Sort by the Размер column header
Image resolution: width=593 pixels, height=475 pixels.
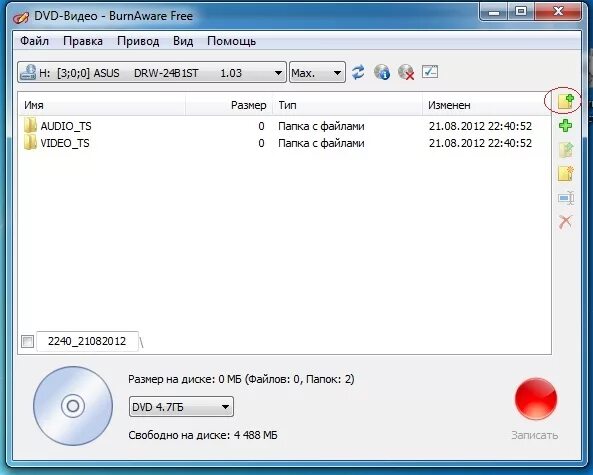point(229,105)
